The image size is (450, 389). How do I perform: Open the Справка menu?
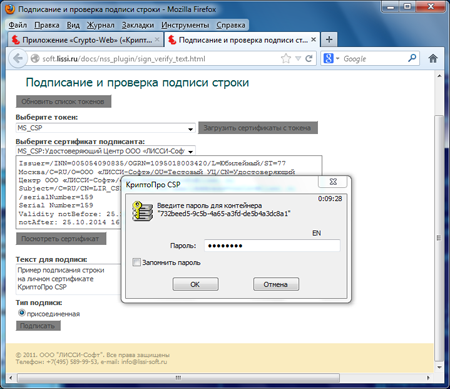231,25
